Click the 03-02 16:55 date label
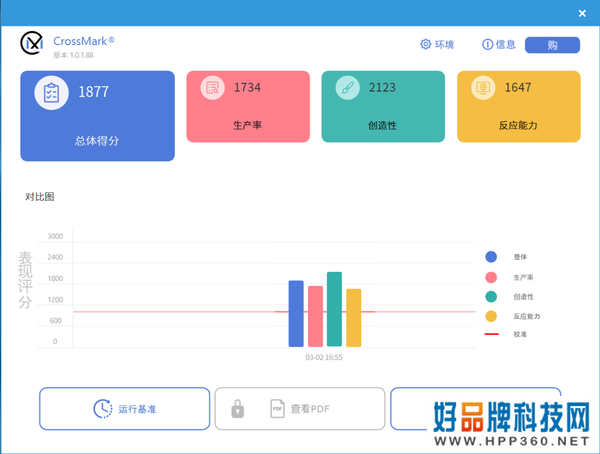The height and width of the screenshot is (454, 600). pos(324,358)
